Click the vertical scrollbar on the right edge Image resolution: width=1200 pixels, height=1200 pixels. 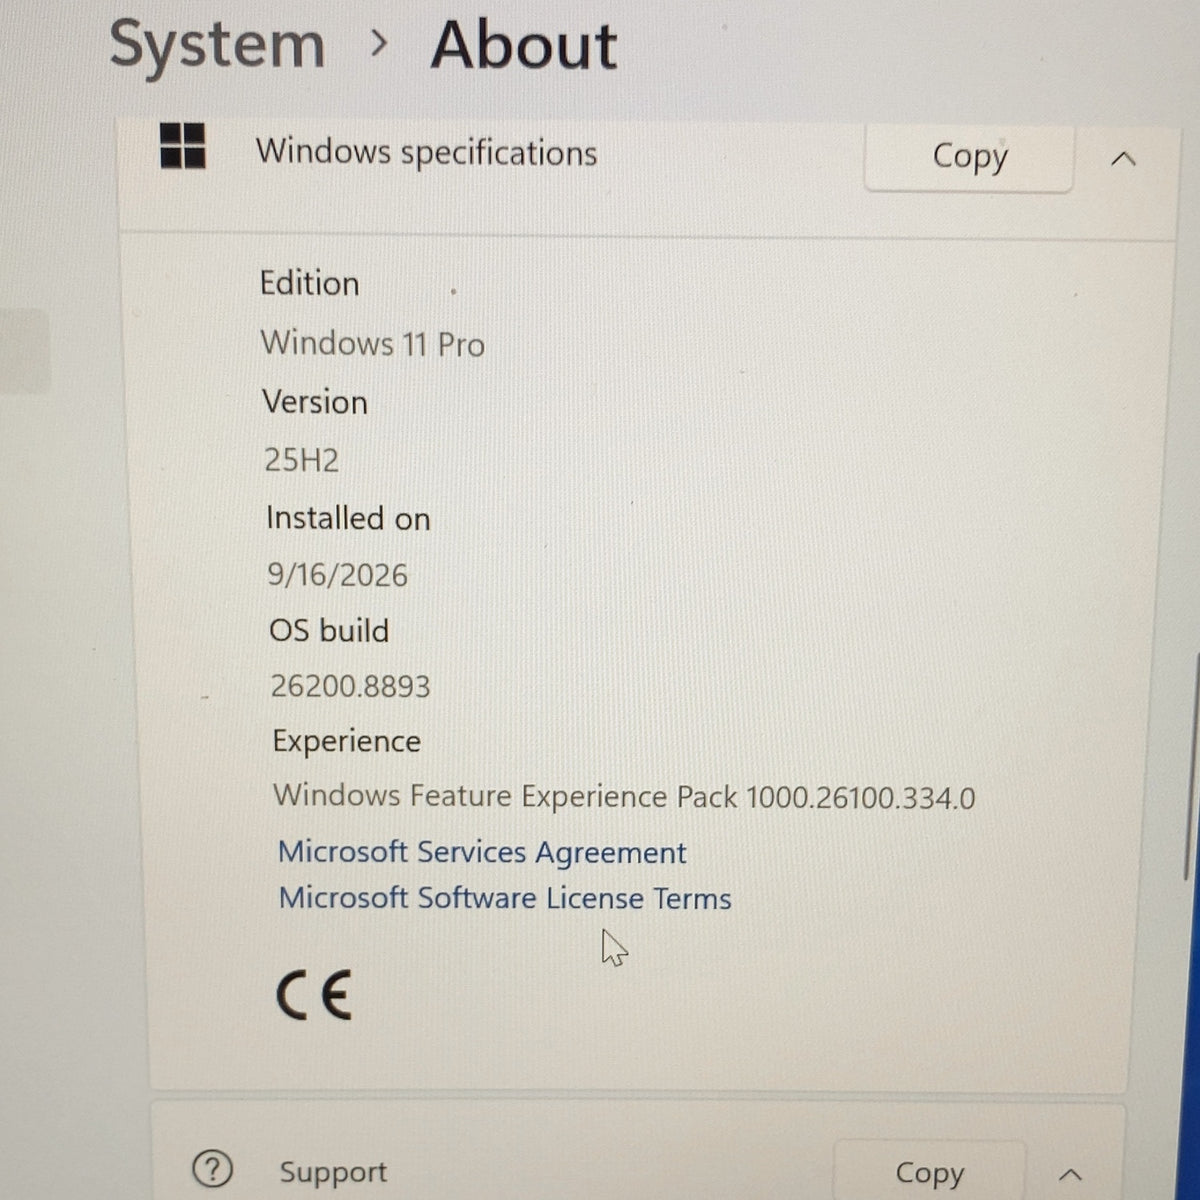pos(1193,765)
